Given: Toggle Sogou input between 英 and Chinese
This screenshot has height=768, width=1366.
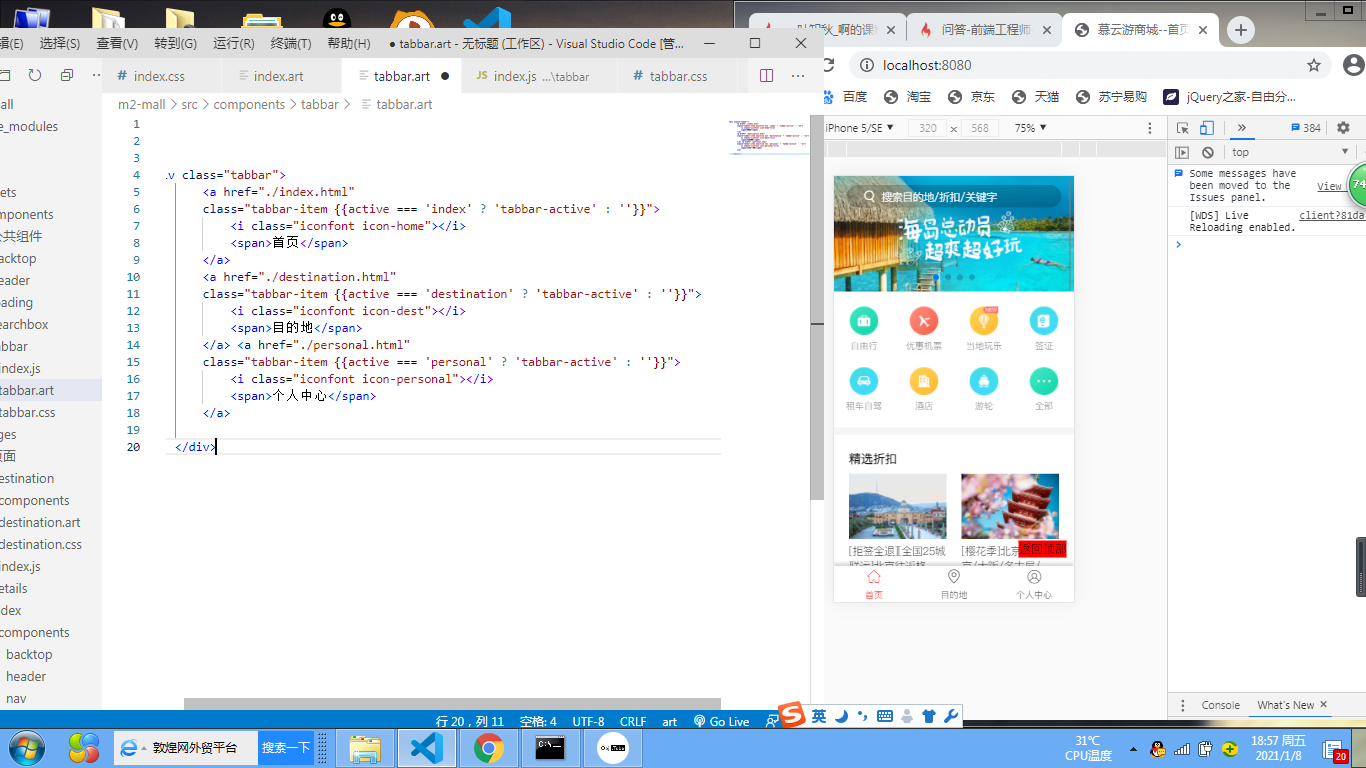Looking at the screenshot, I should [x=819, y=716].
